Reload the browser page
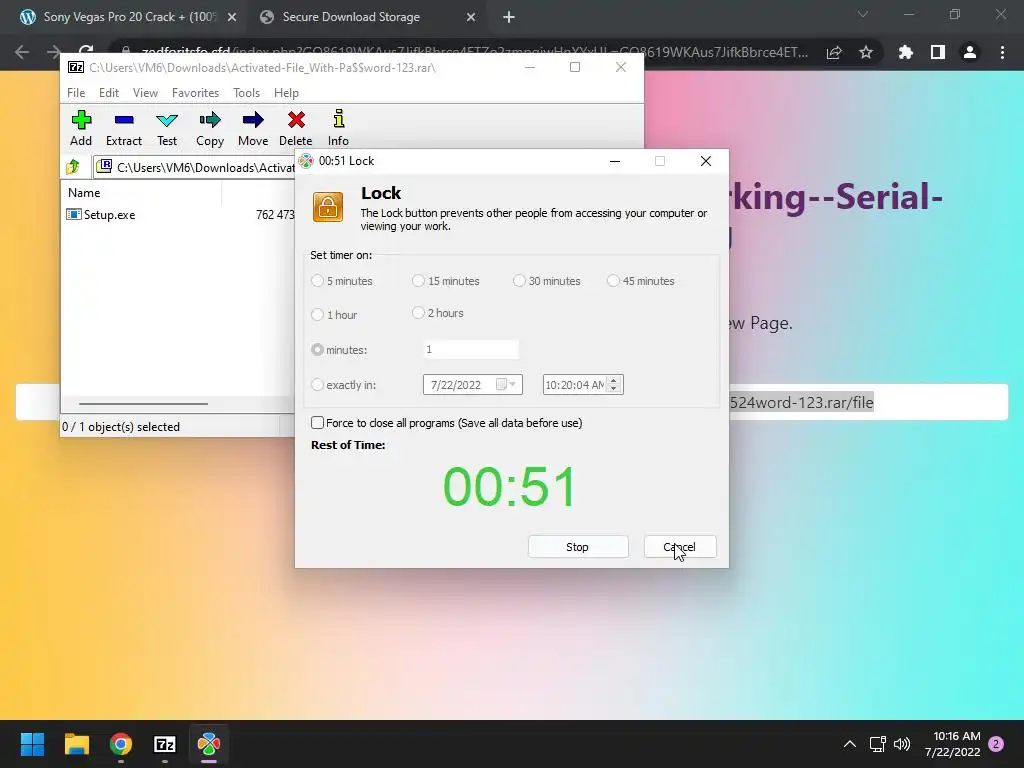1024x768 pixels. point(86,52)
